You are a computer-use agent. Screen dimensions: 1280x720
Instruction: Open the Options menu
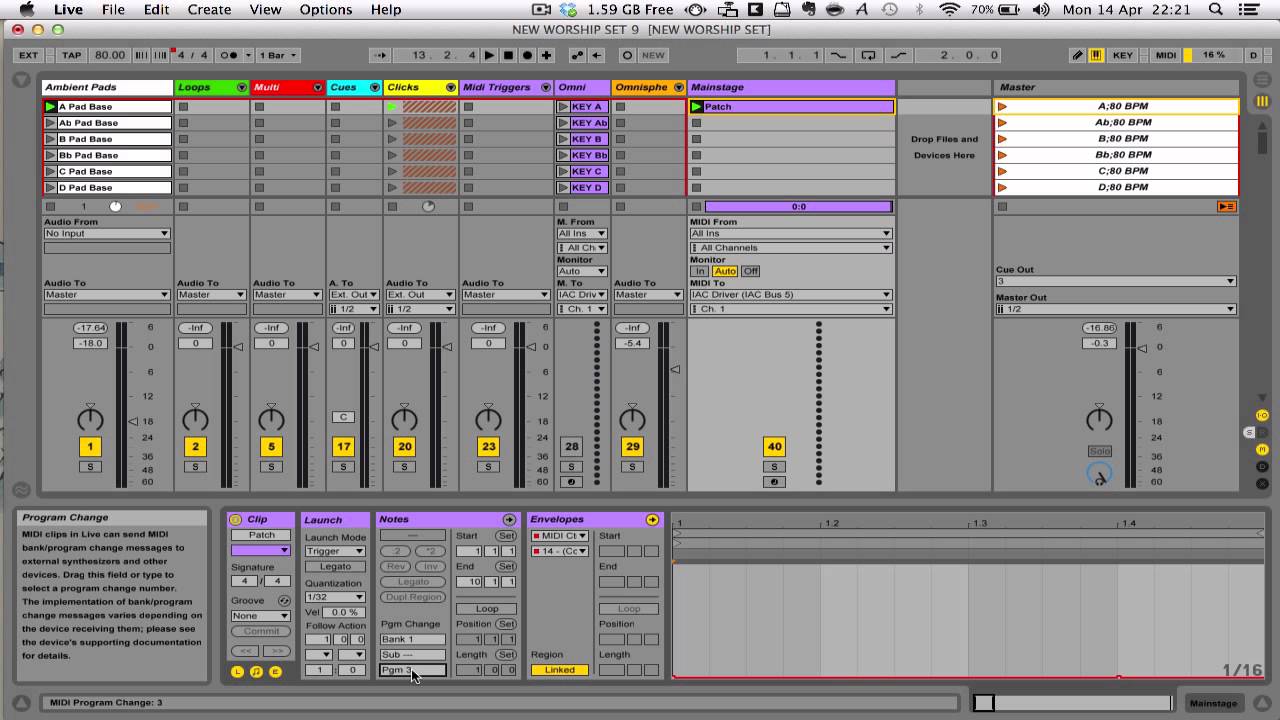(x=326, y=9)
